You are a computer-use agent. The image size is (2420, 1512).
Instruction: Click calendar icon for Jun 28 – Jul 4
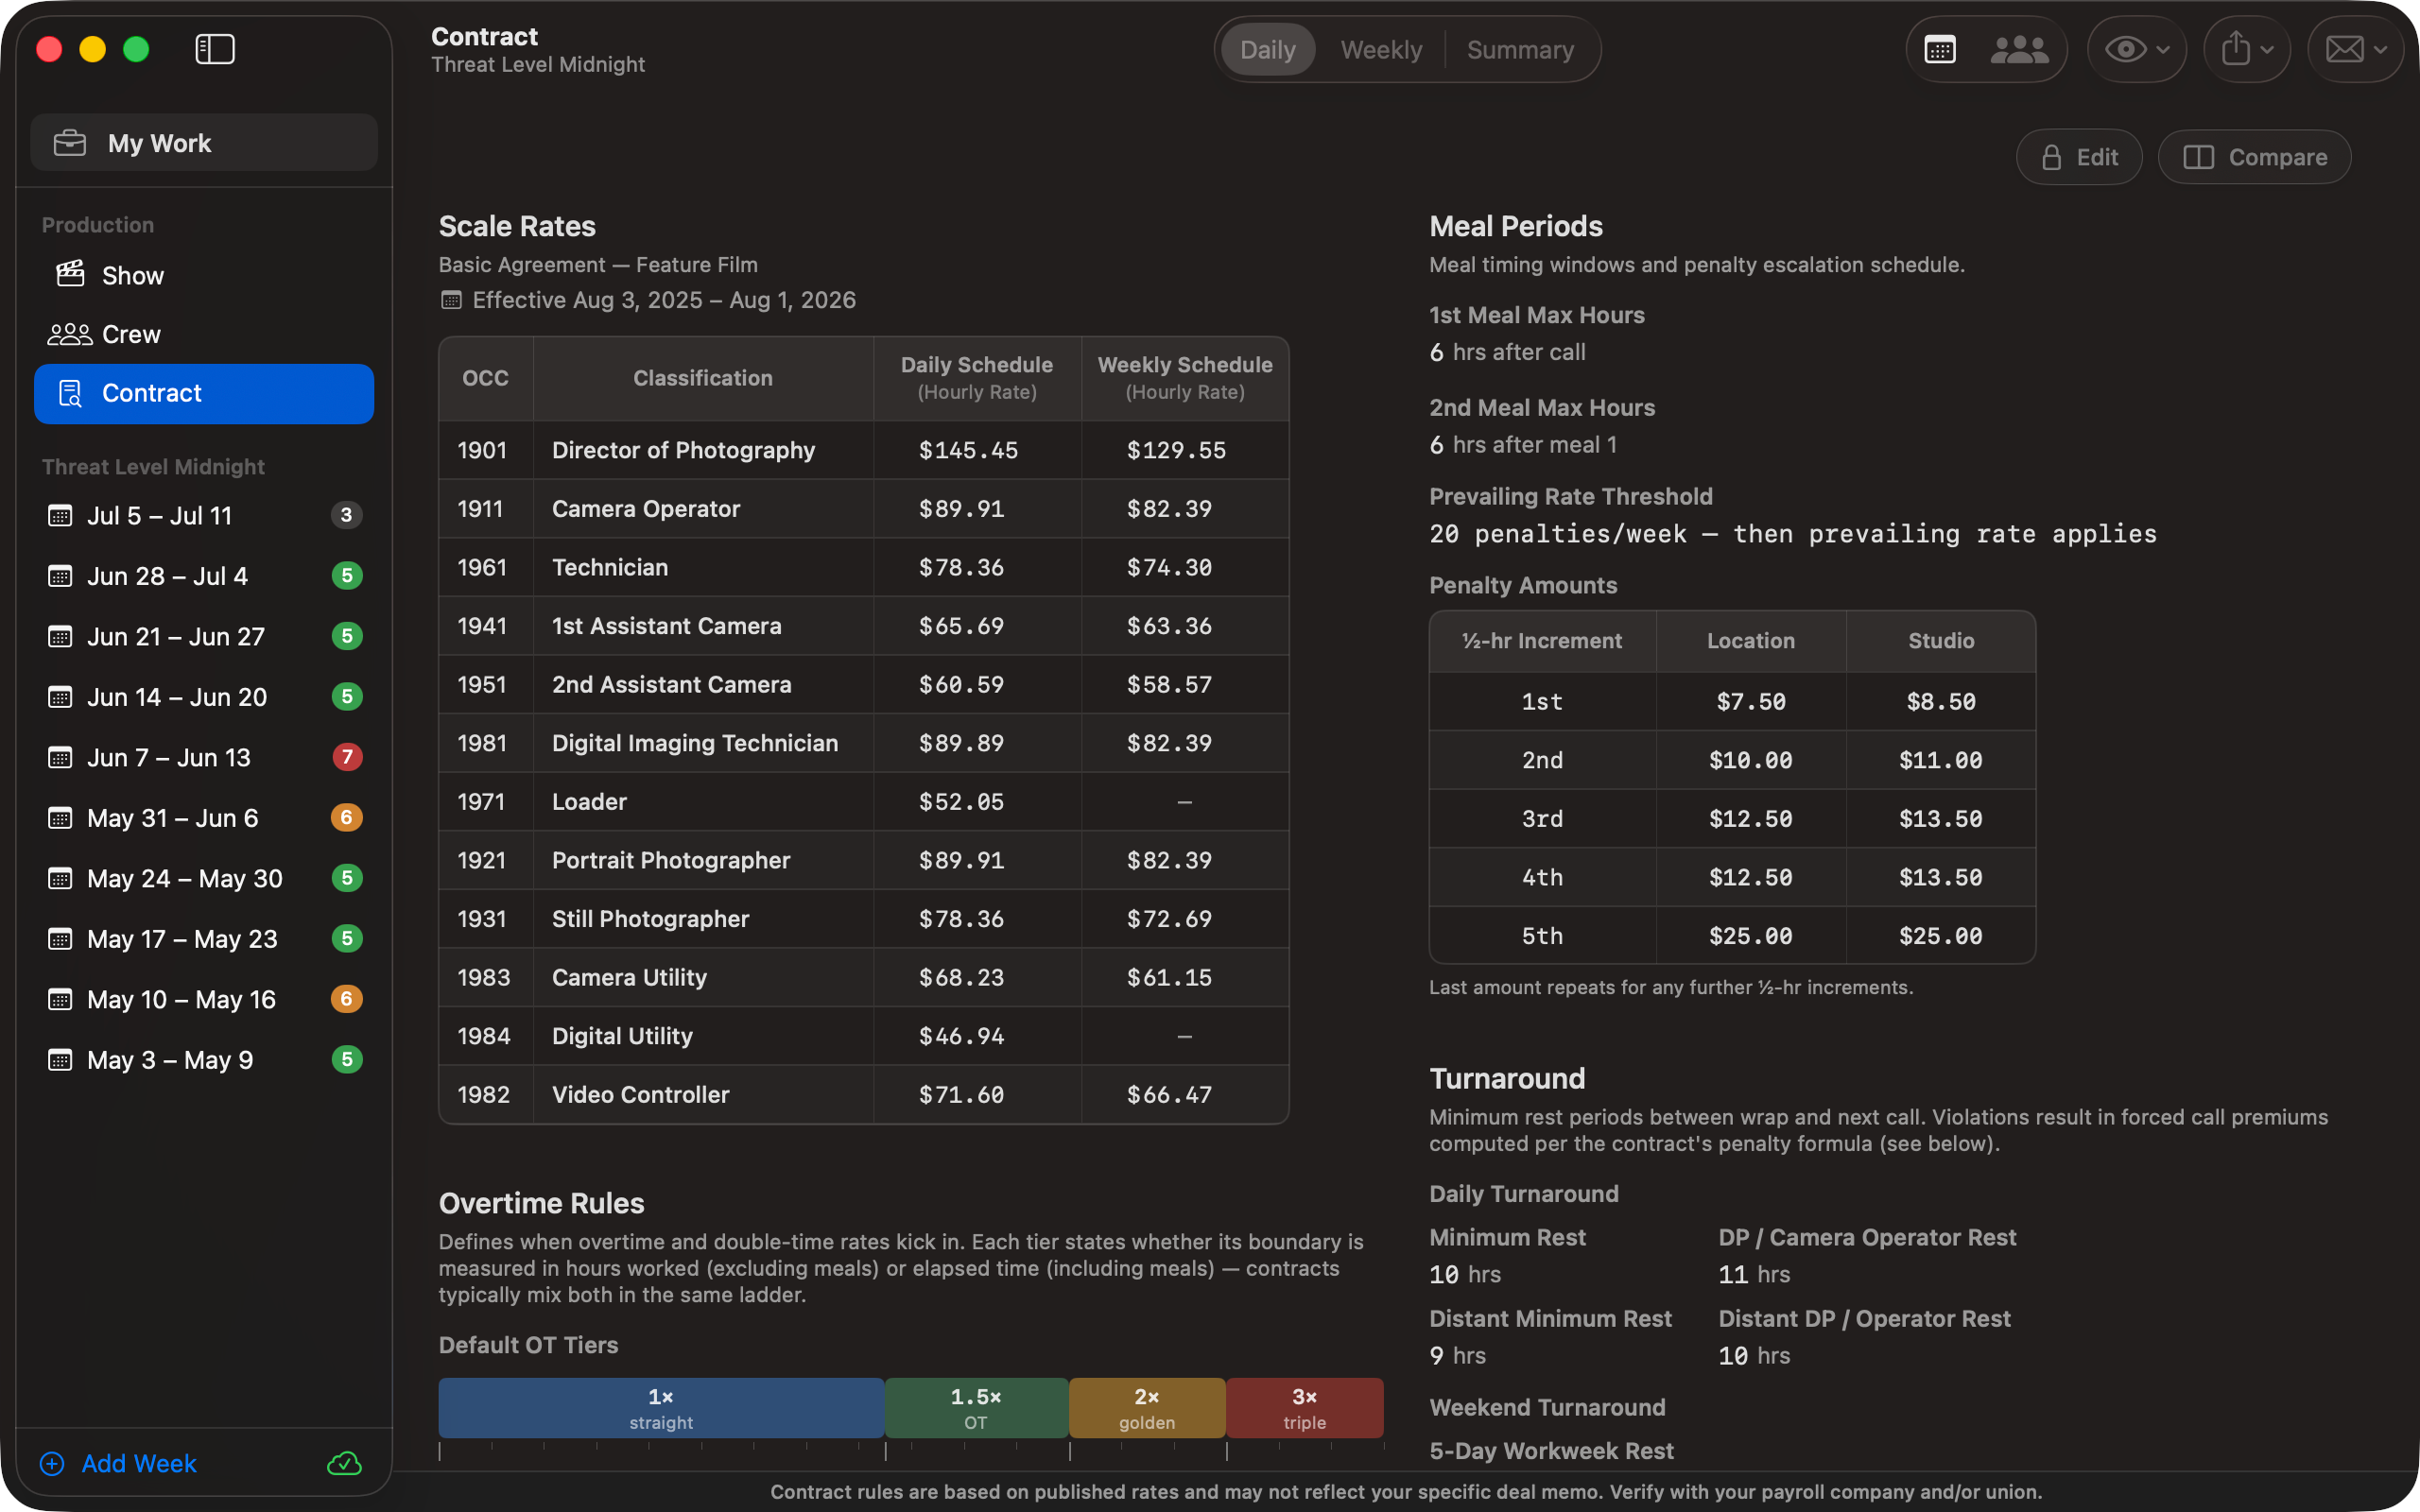[60, 576]
